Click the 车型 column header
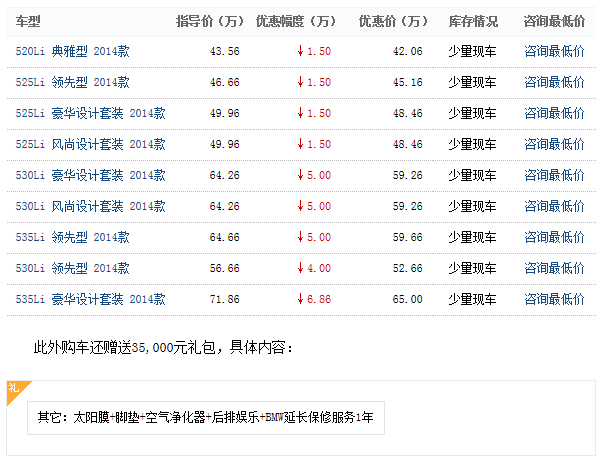 pos(28,21)
